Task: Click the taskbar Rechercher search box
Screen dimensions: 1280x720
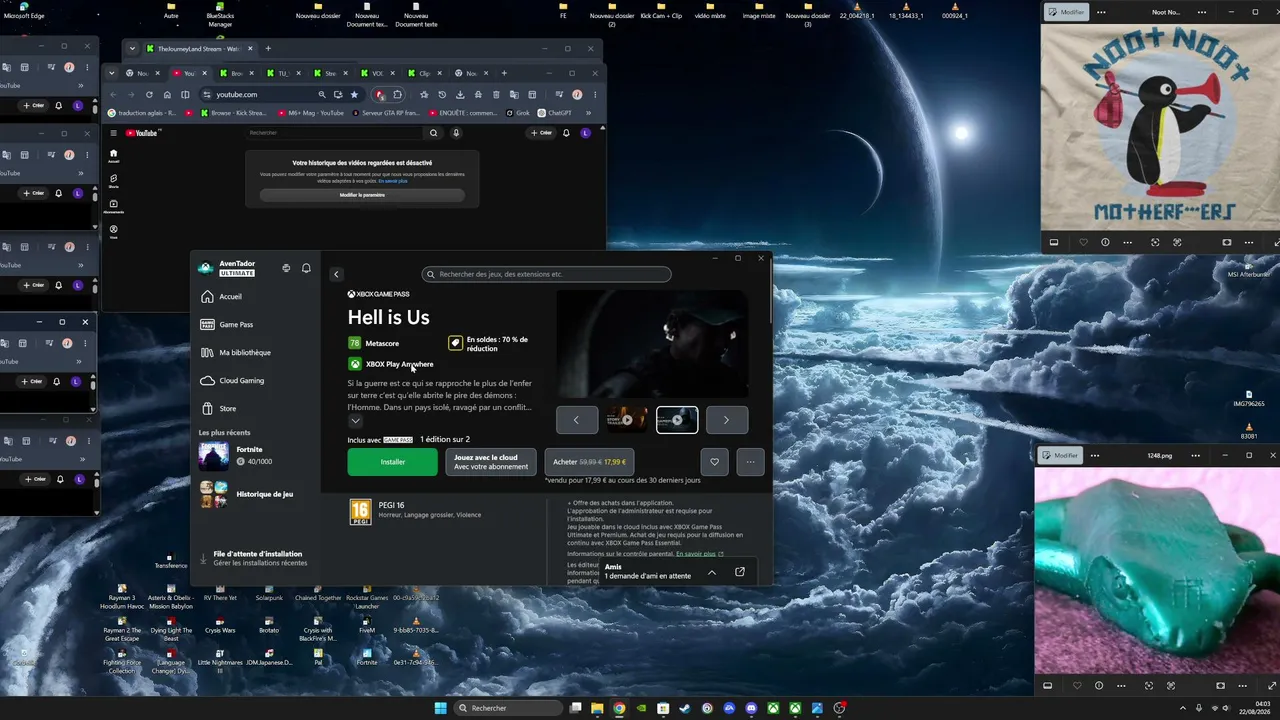Action: tap(508, 708)
